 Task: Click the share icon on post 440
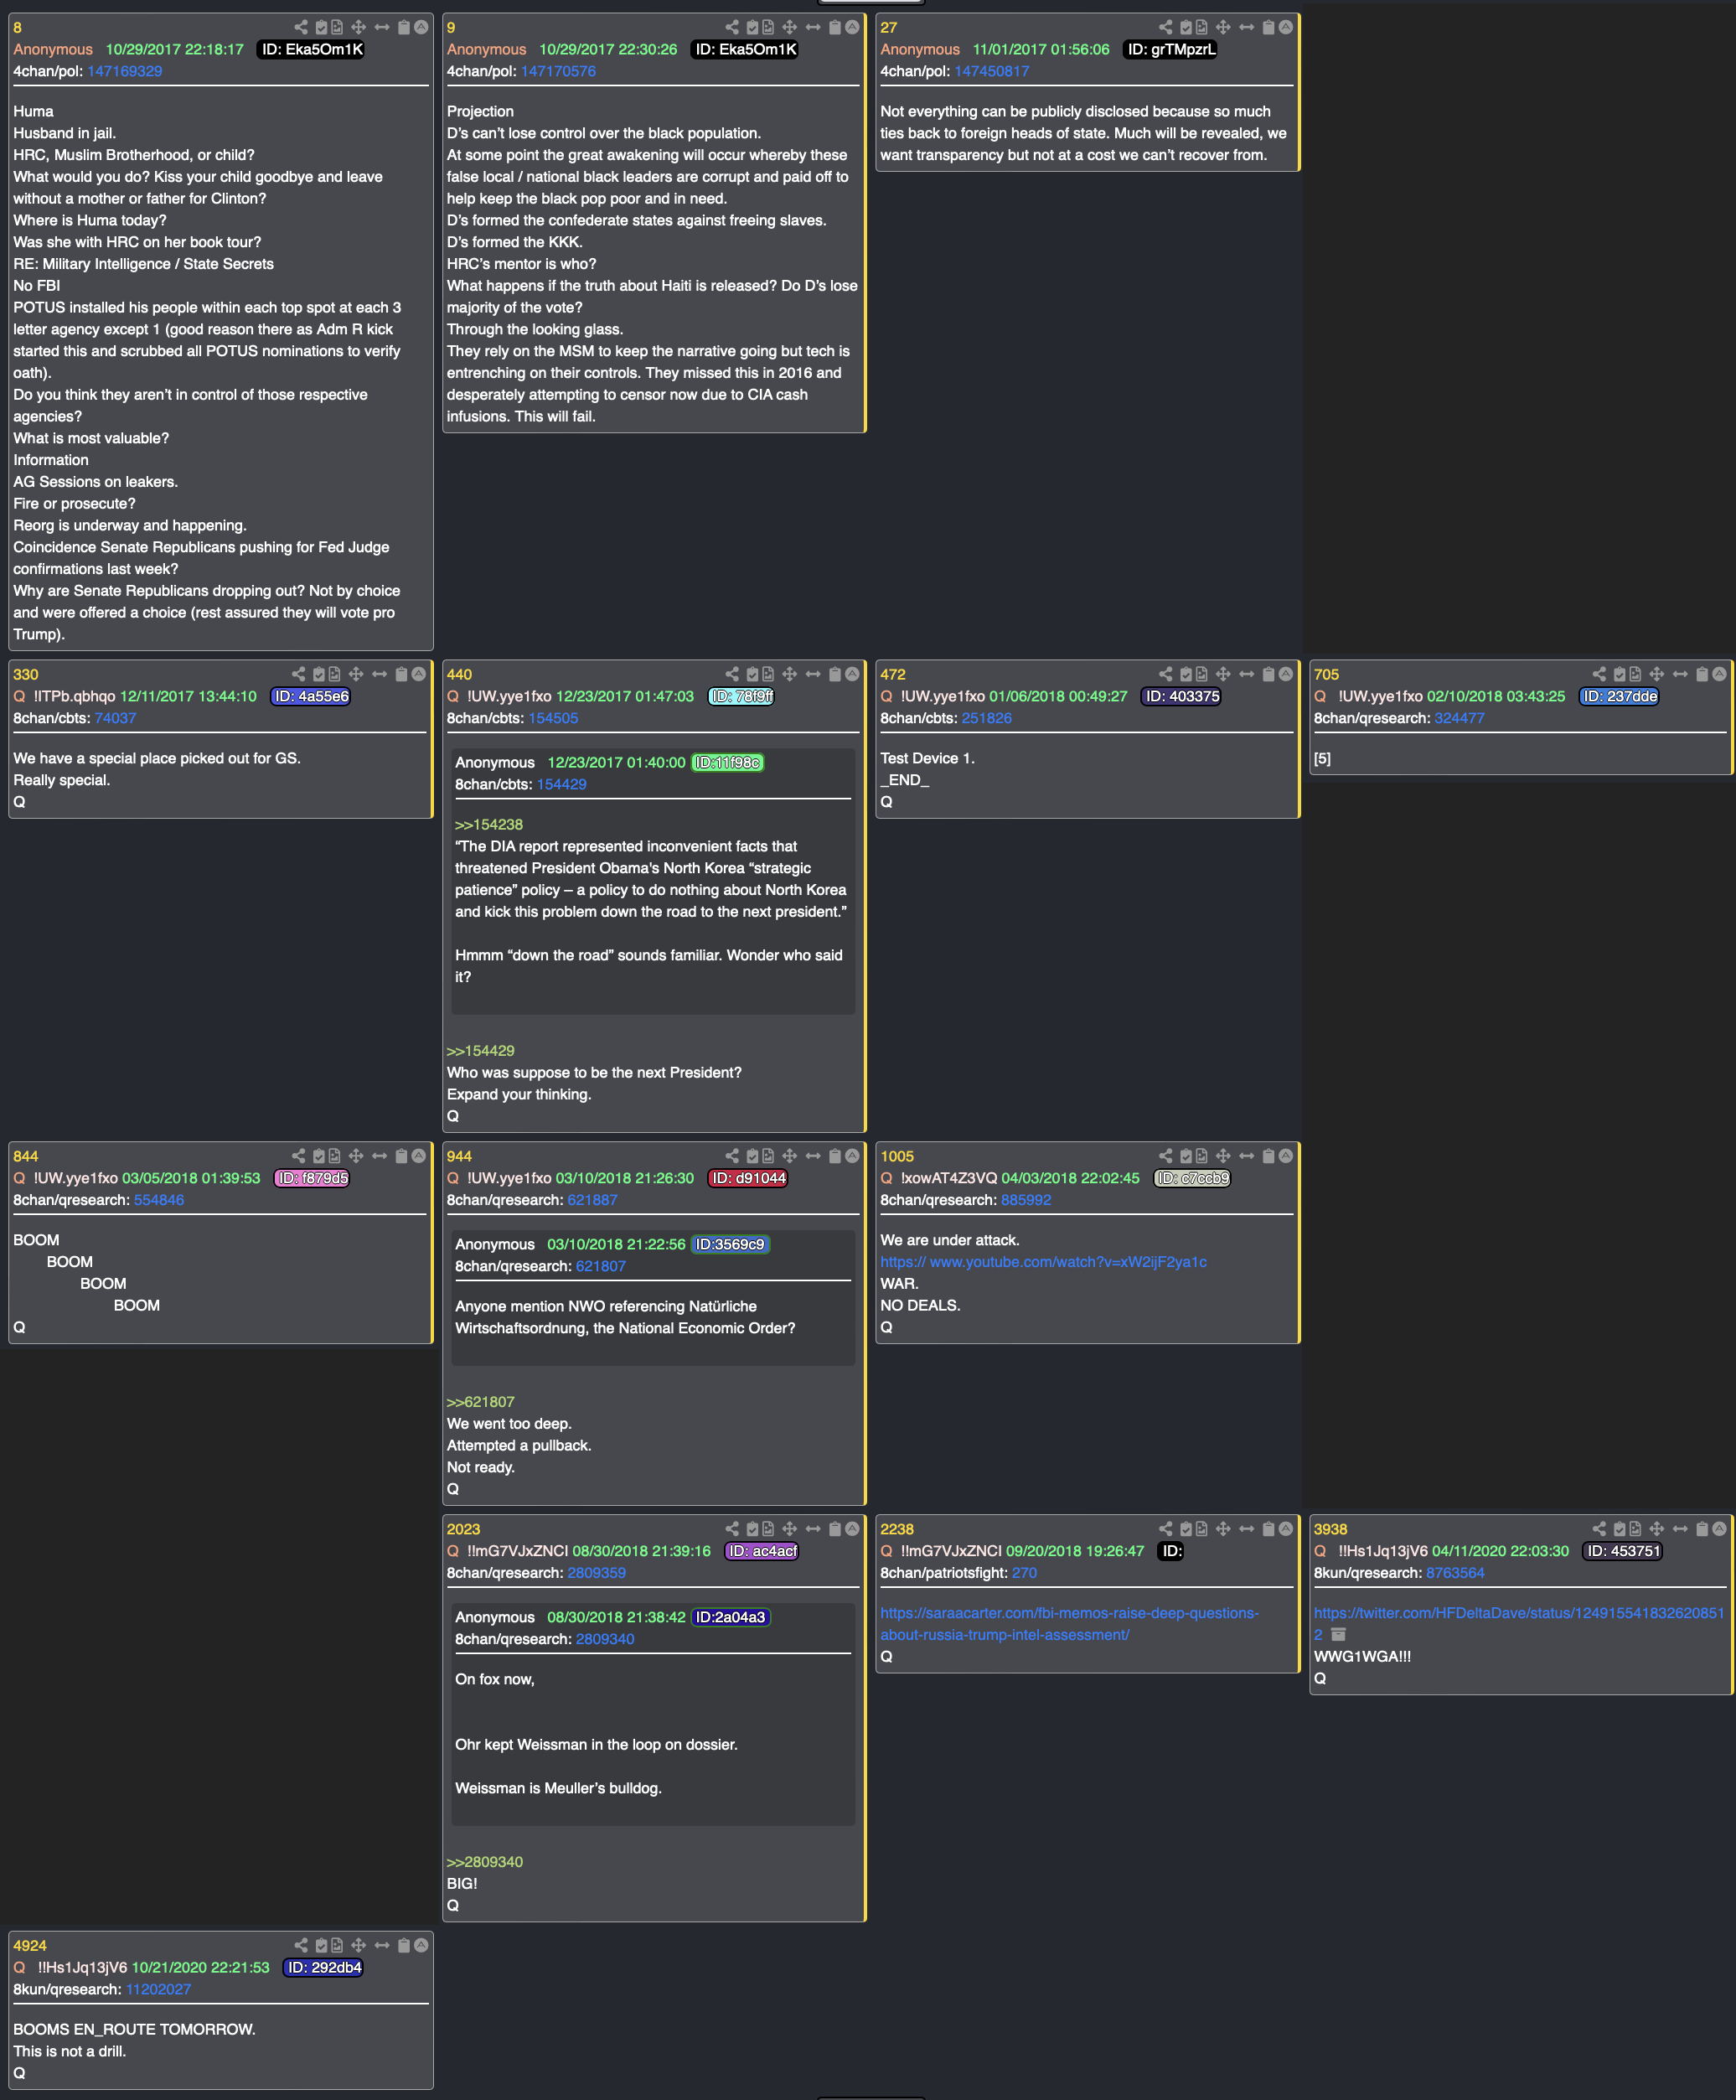pyautogui.click(x=732, y=674)
